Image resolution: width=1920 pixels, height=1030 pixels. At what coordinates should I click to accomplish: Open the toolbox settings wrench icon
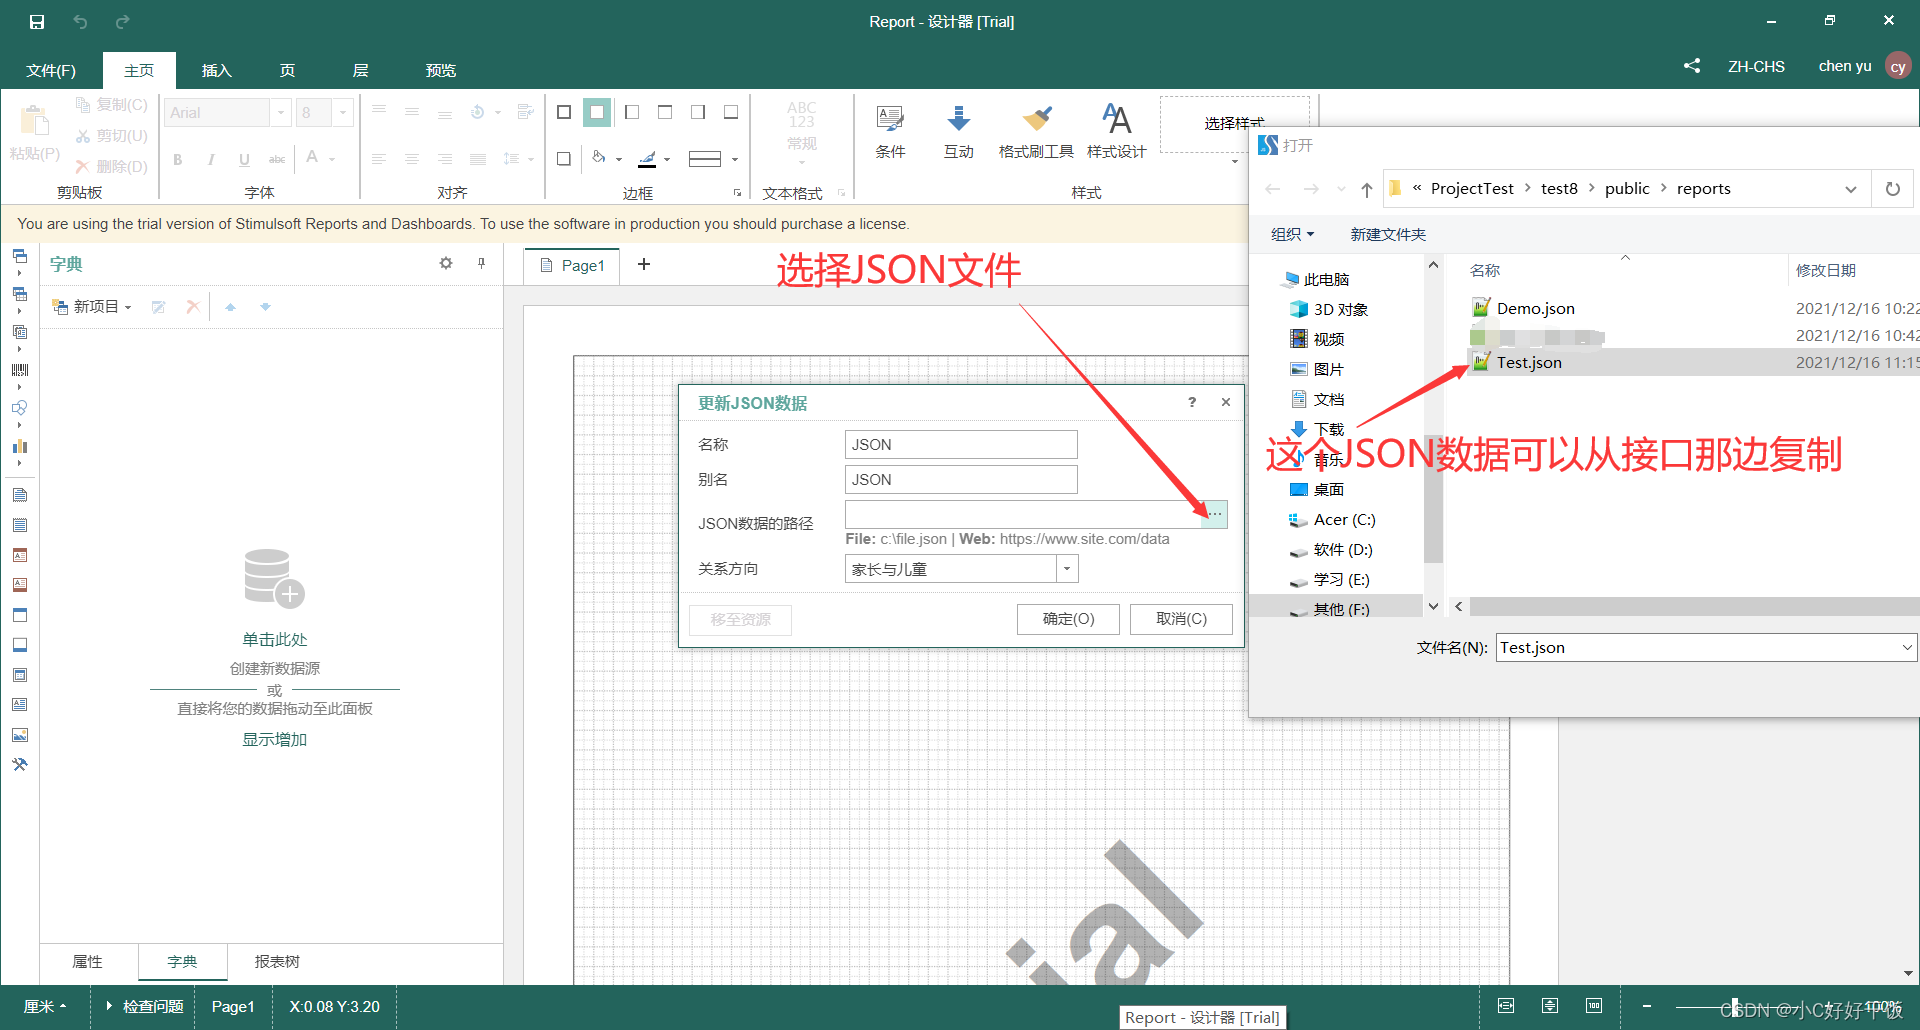20,765
